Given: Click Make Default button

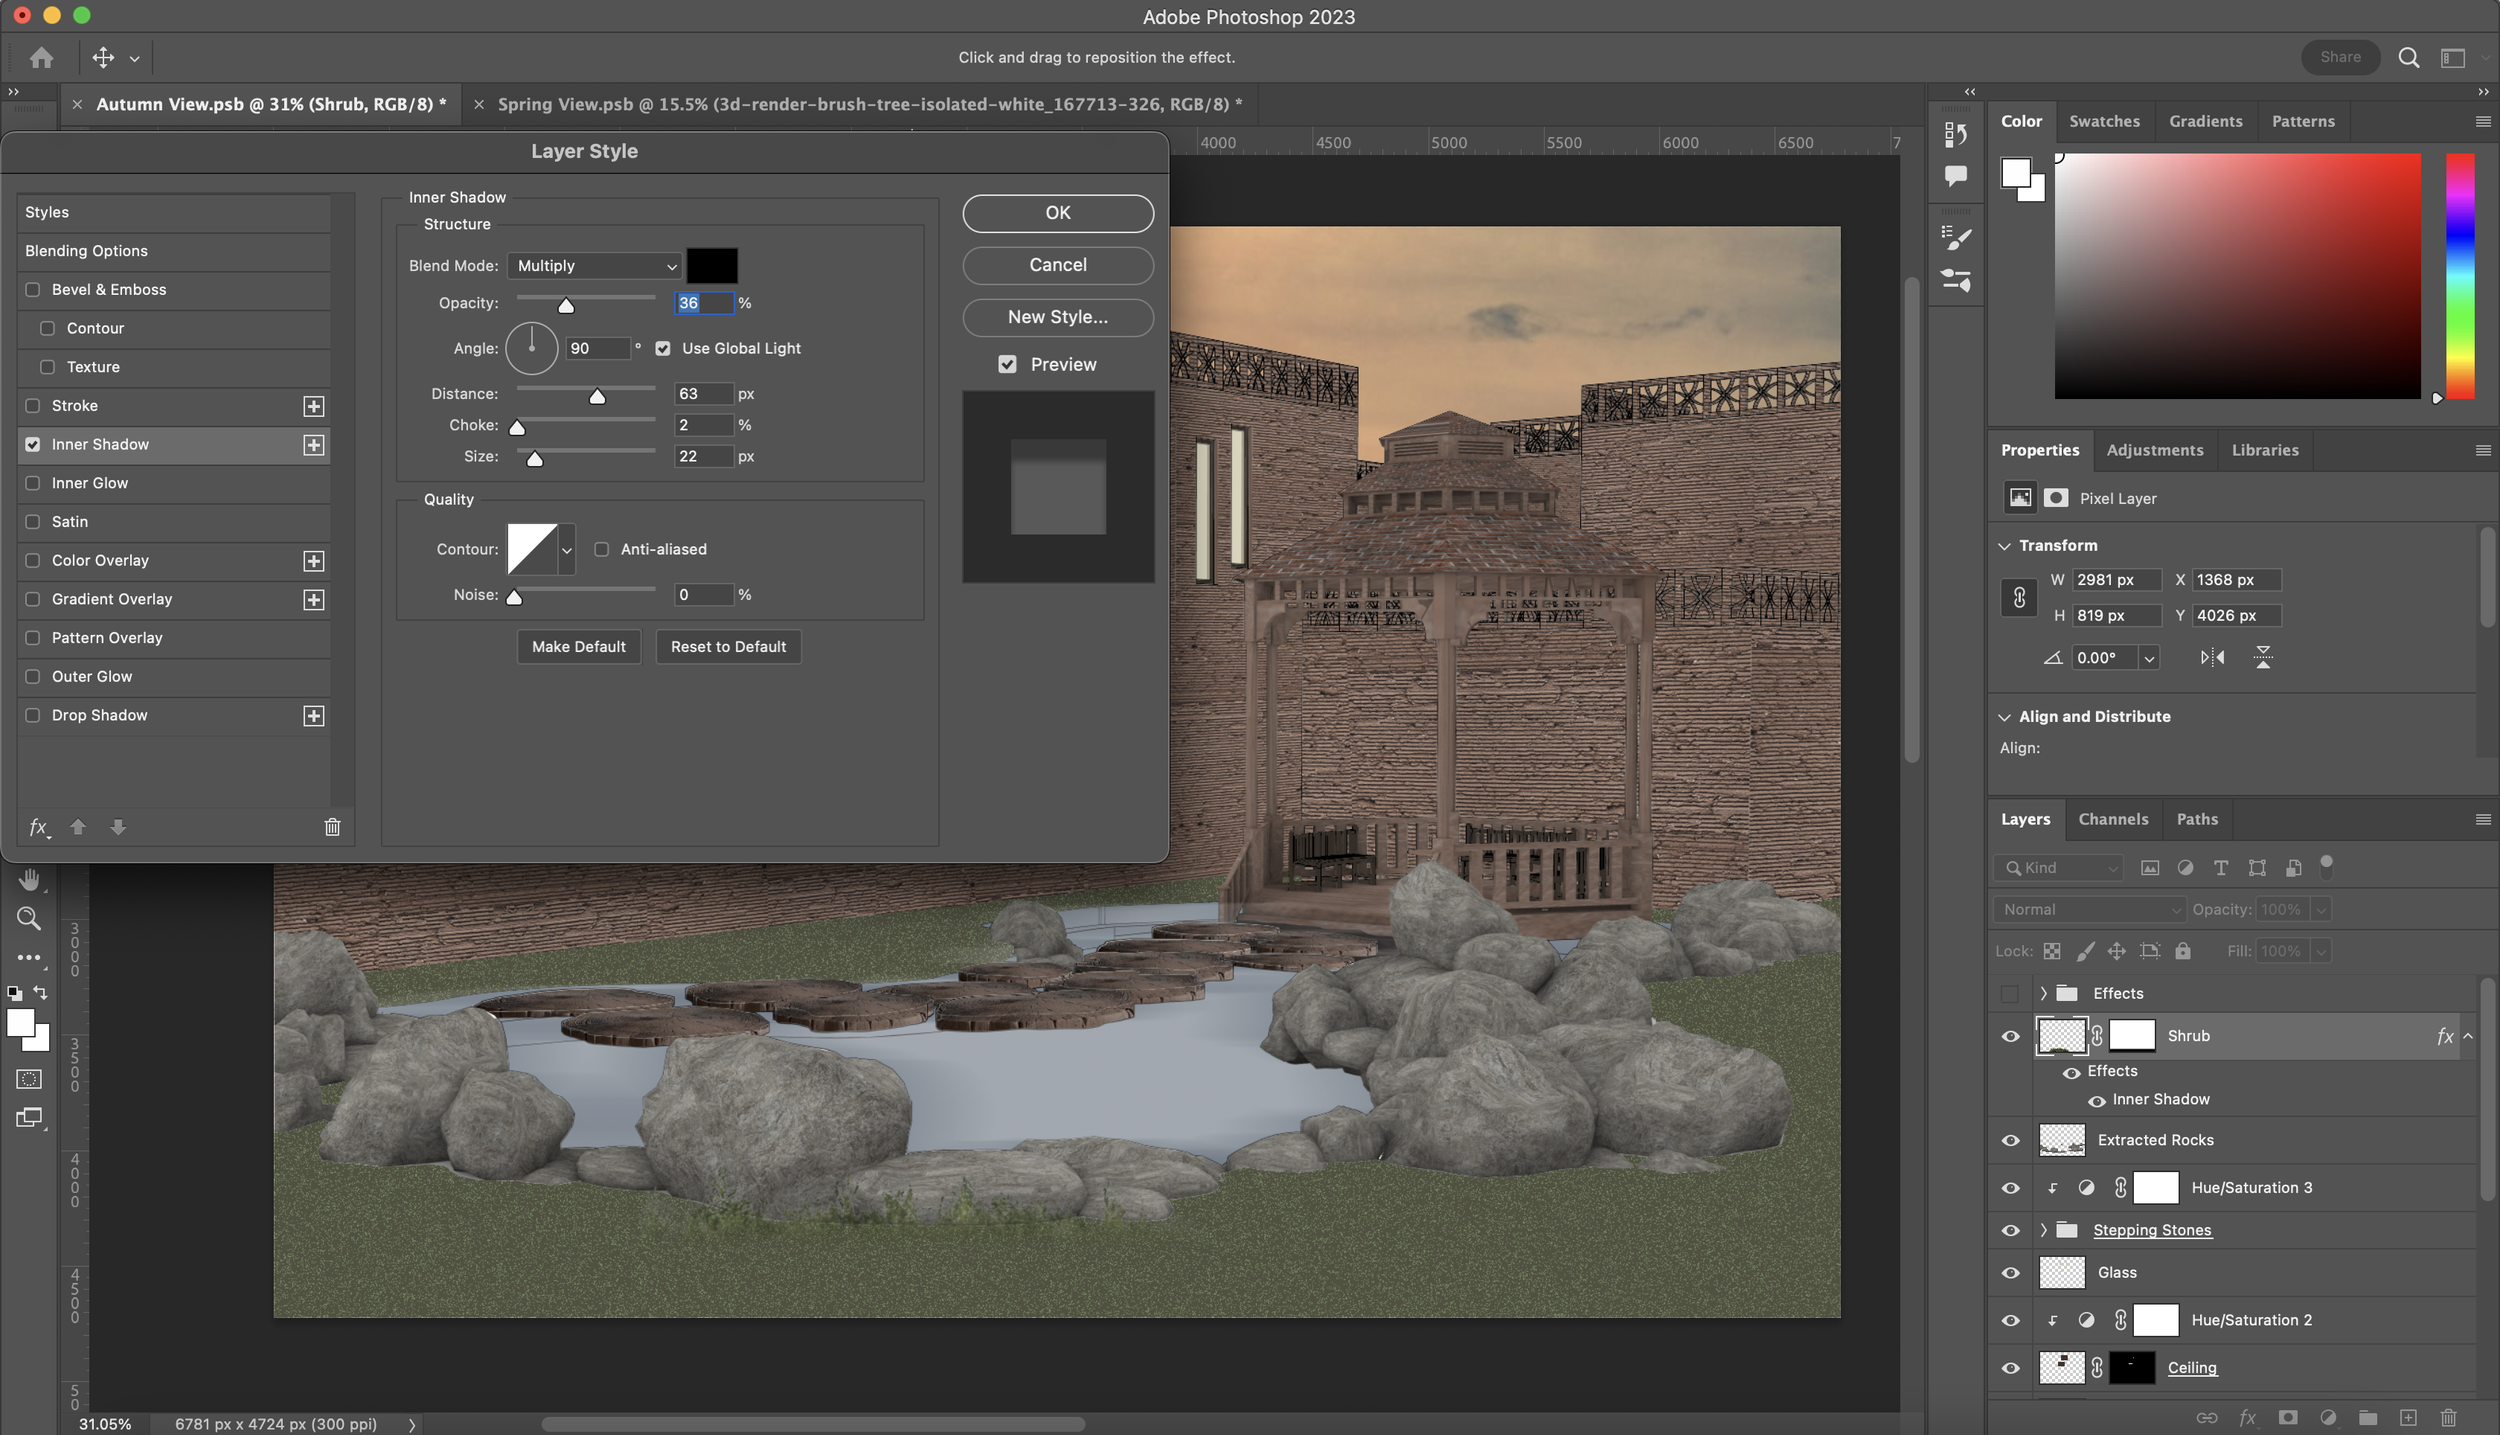Looking at the screenshot, I should click(579, 647).
